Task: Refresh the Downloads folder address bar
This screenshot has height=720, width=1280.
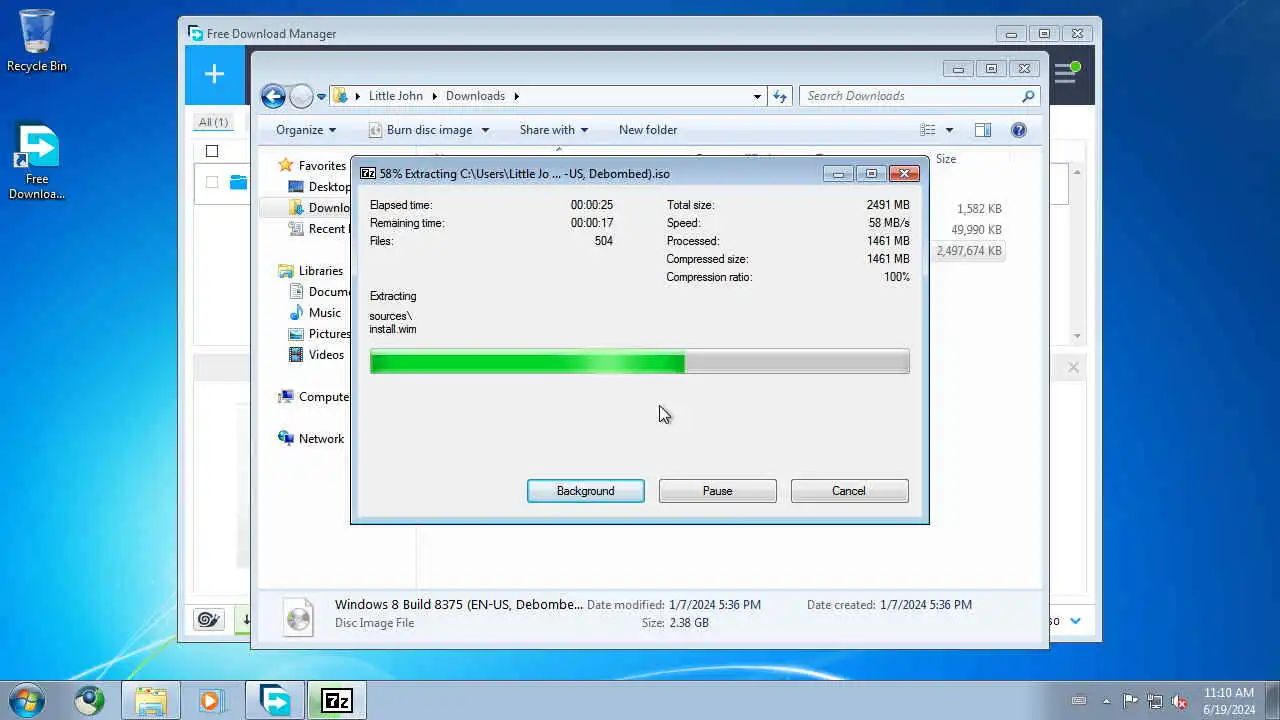Action: (780, 96)
